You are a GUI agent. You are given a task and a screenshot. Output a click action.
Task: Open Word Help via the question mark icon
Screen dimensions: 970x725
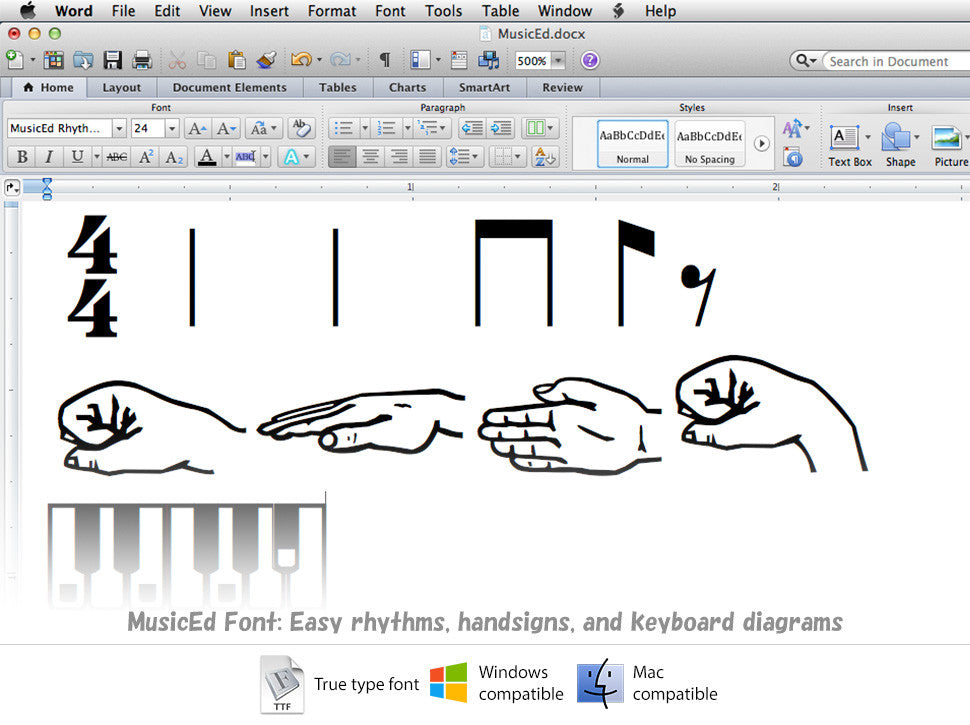tap(591, 59)
